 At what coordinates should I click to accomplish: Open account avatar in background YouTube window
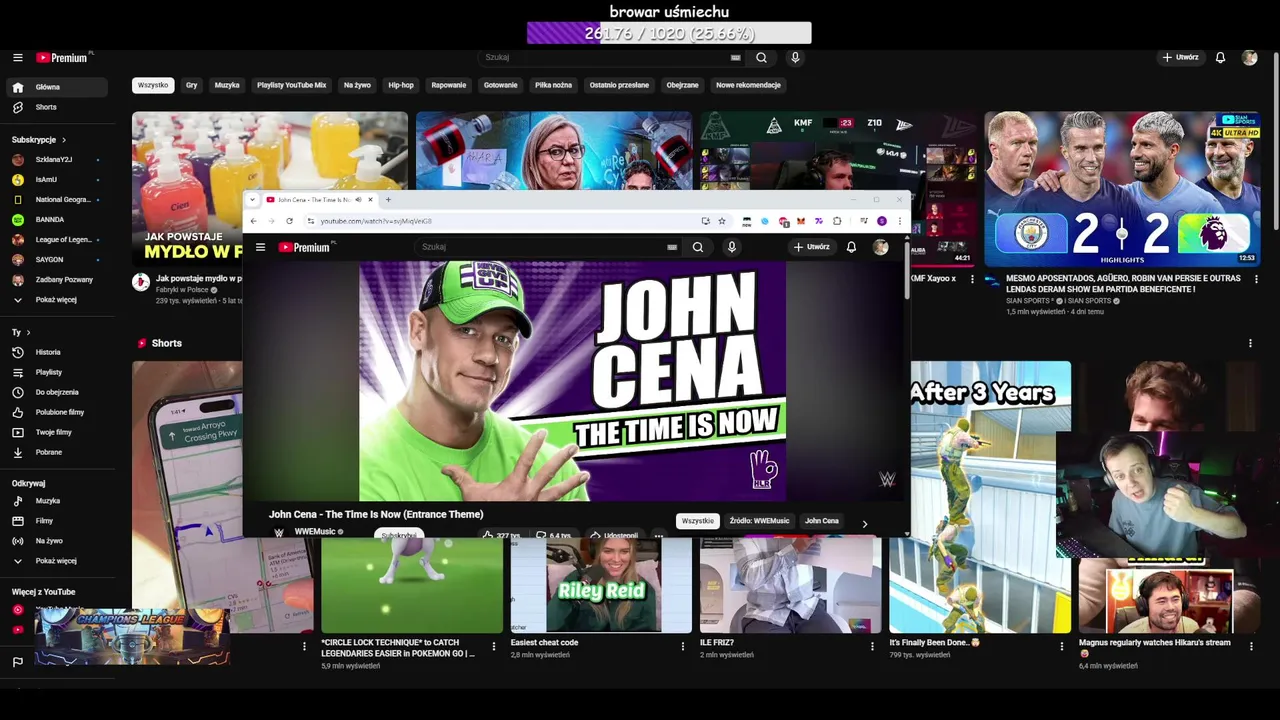point(1249,57)
